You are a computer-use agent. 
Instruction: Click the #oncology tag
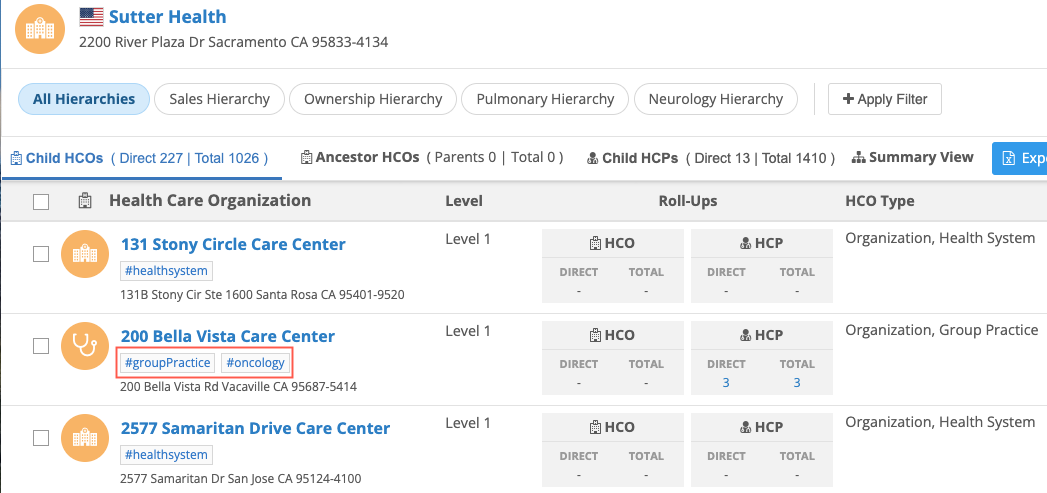pyautogui.click(x=256, y=363)
